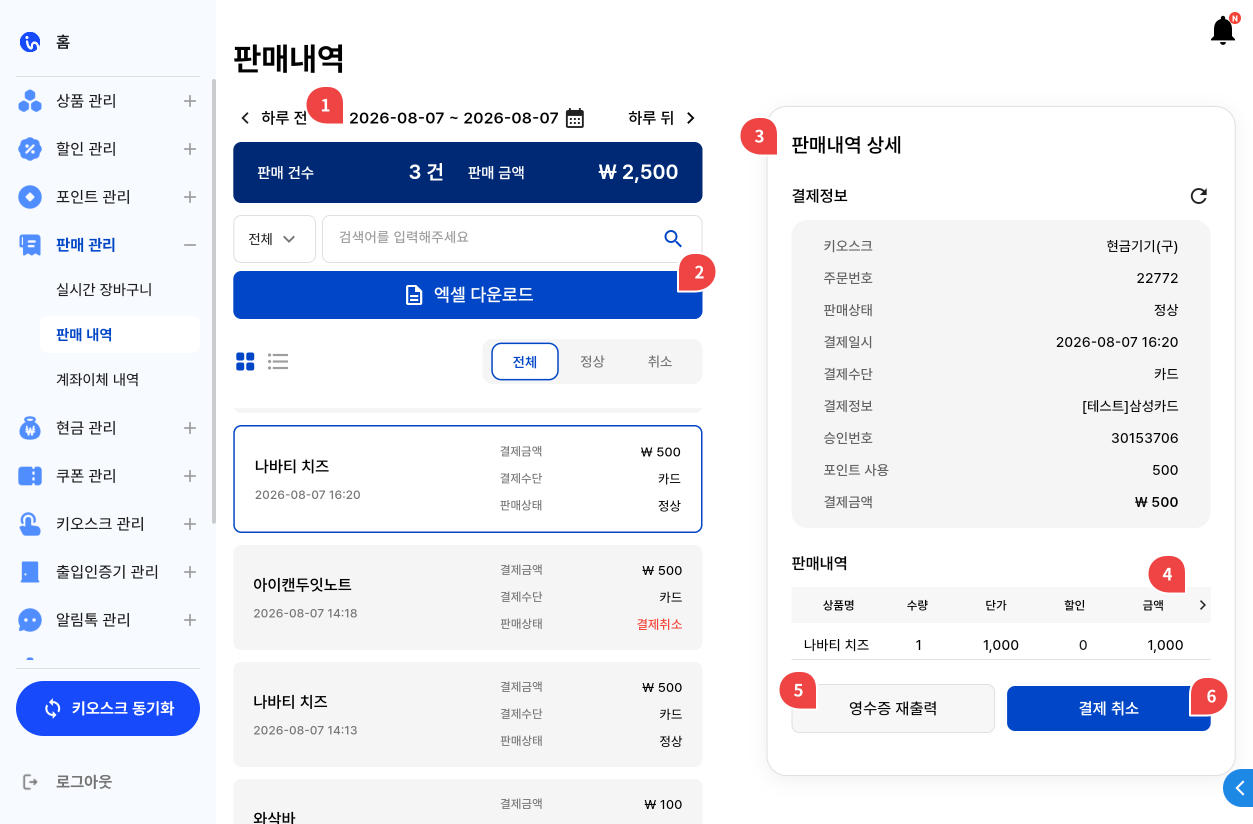The image size is (1253, 824).
Task: Click 하루 전 text button
Action: 284,118
